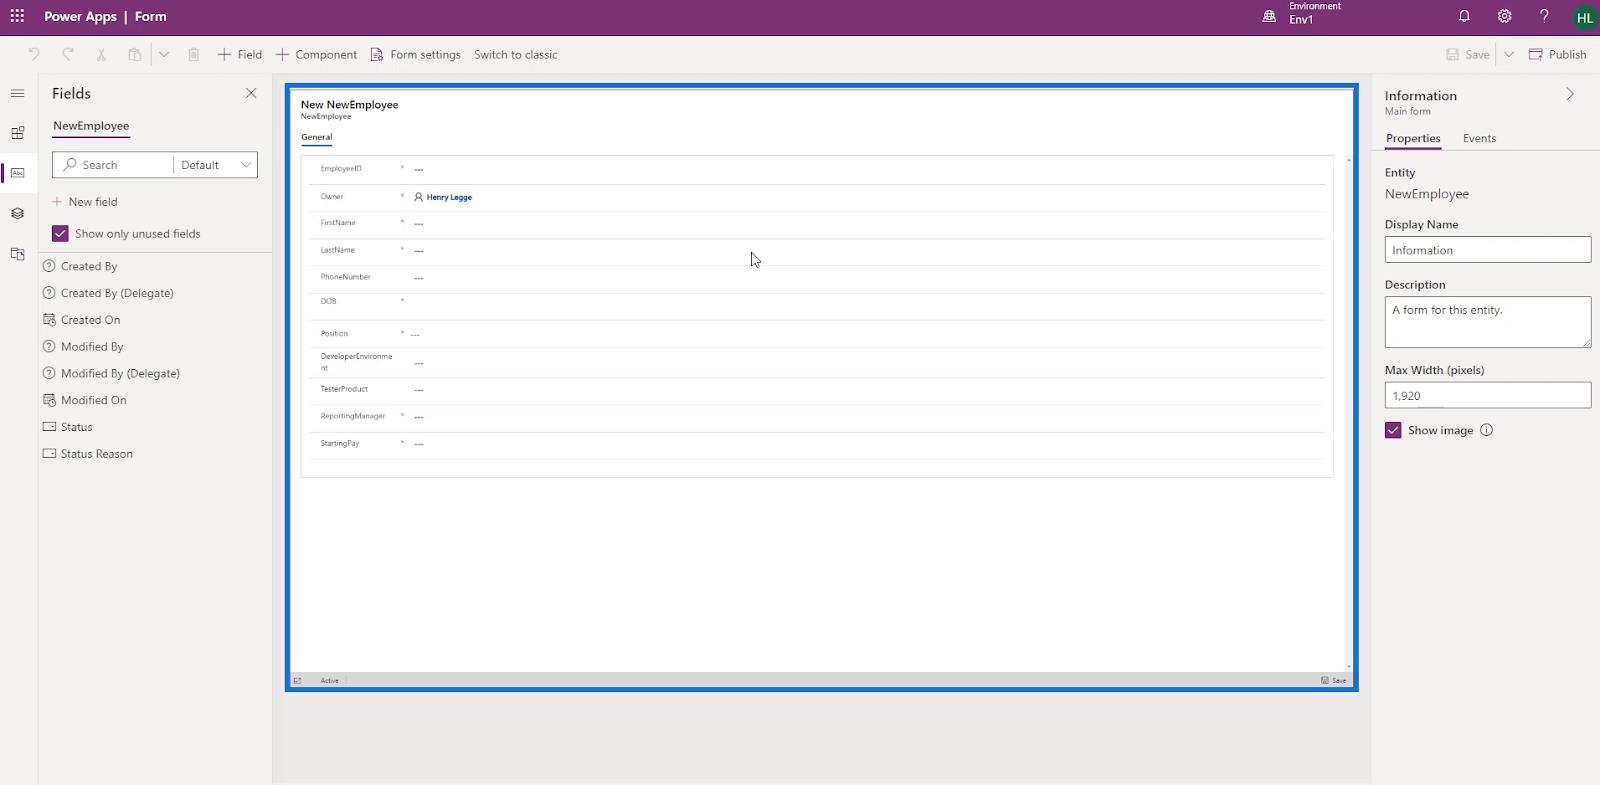Select the General form tab
1600x785 pixels.
pyautogui.click(x=316, y=137)
